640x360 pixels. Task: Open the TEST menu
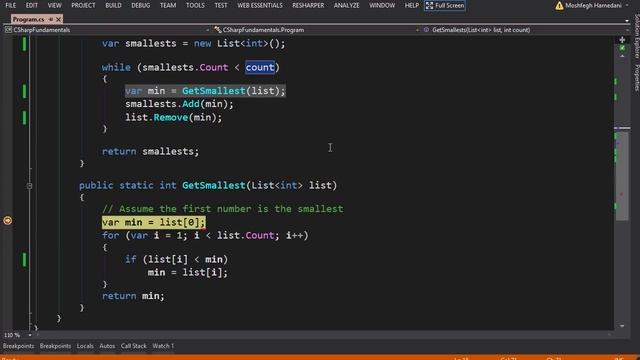221,5
